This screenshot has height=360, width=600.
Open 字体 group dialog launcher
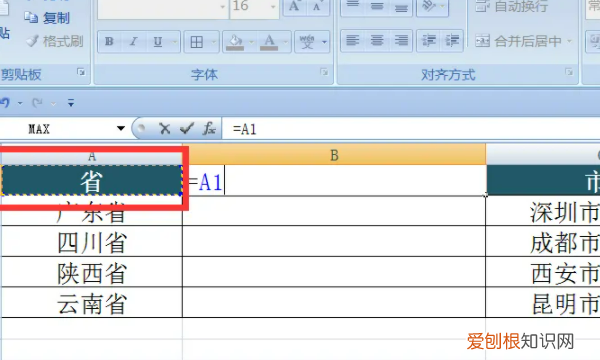tap(324, 72)
